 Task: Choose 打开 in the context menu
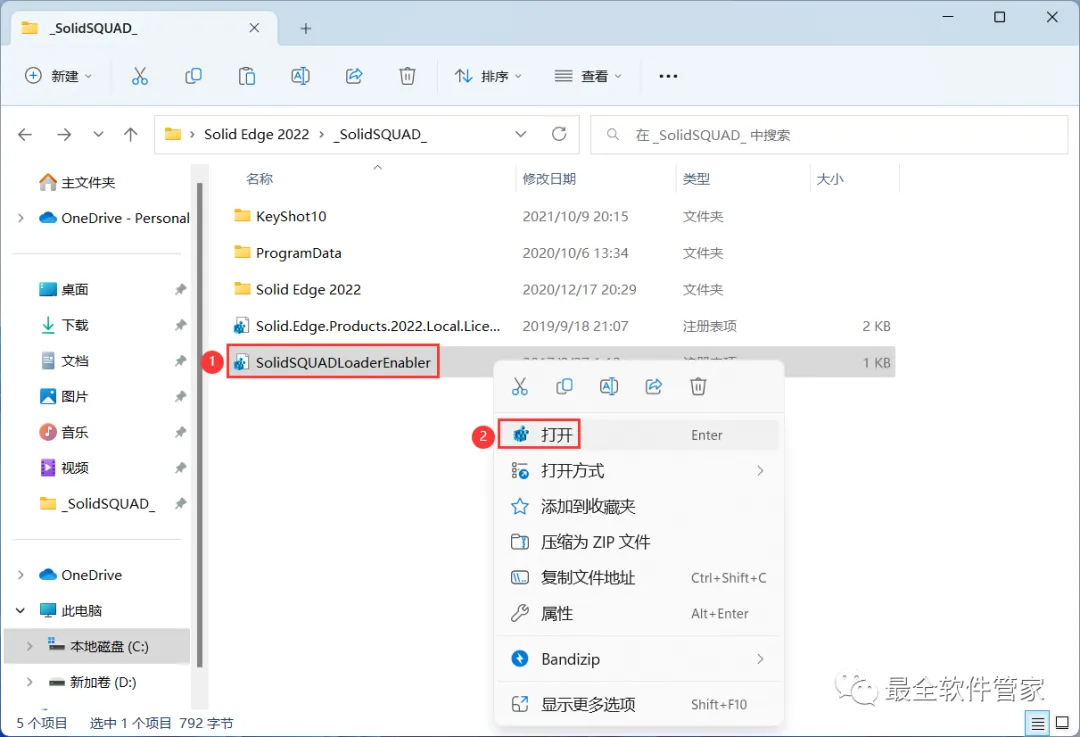(x=638, y=435)
